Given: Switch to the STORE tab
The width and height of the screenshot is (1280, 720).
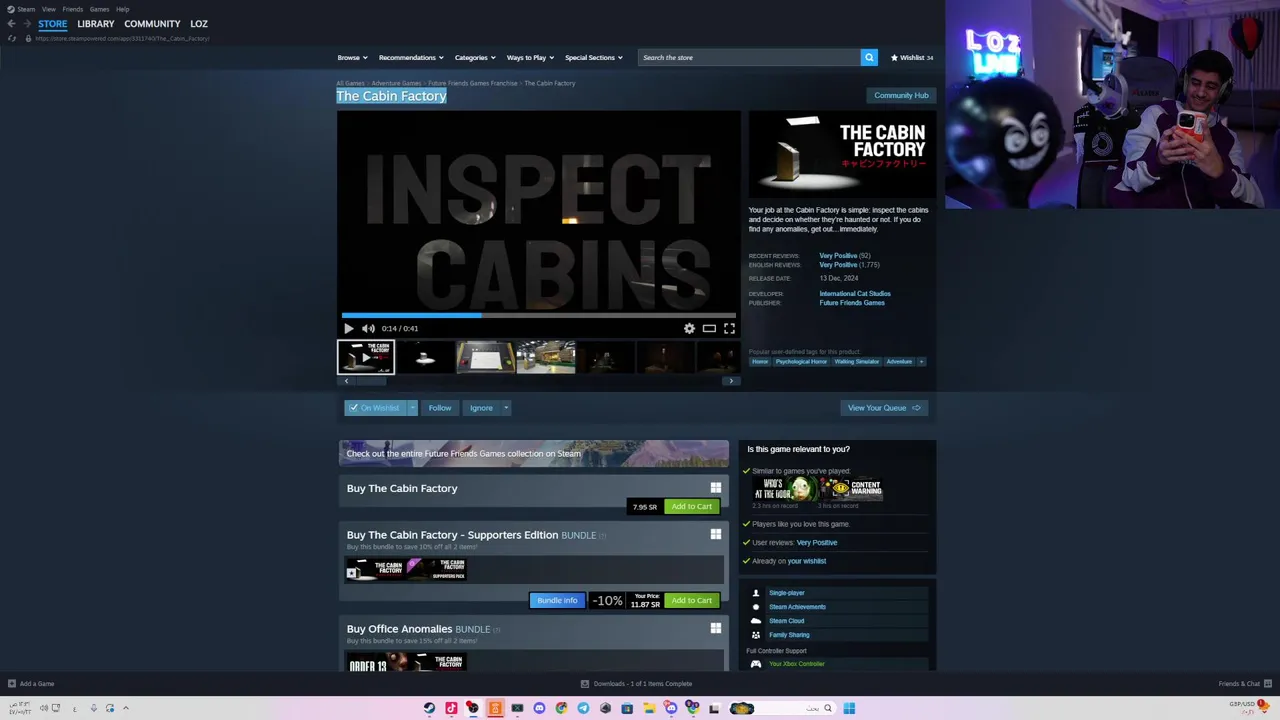Looking at the screenshot, I should point(53,23).
